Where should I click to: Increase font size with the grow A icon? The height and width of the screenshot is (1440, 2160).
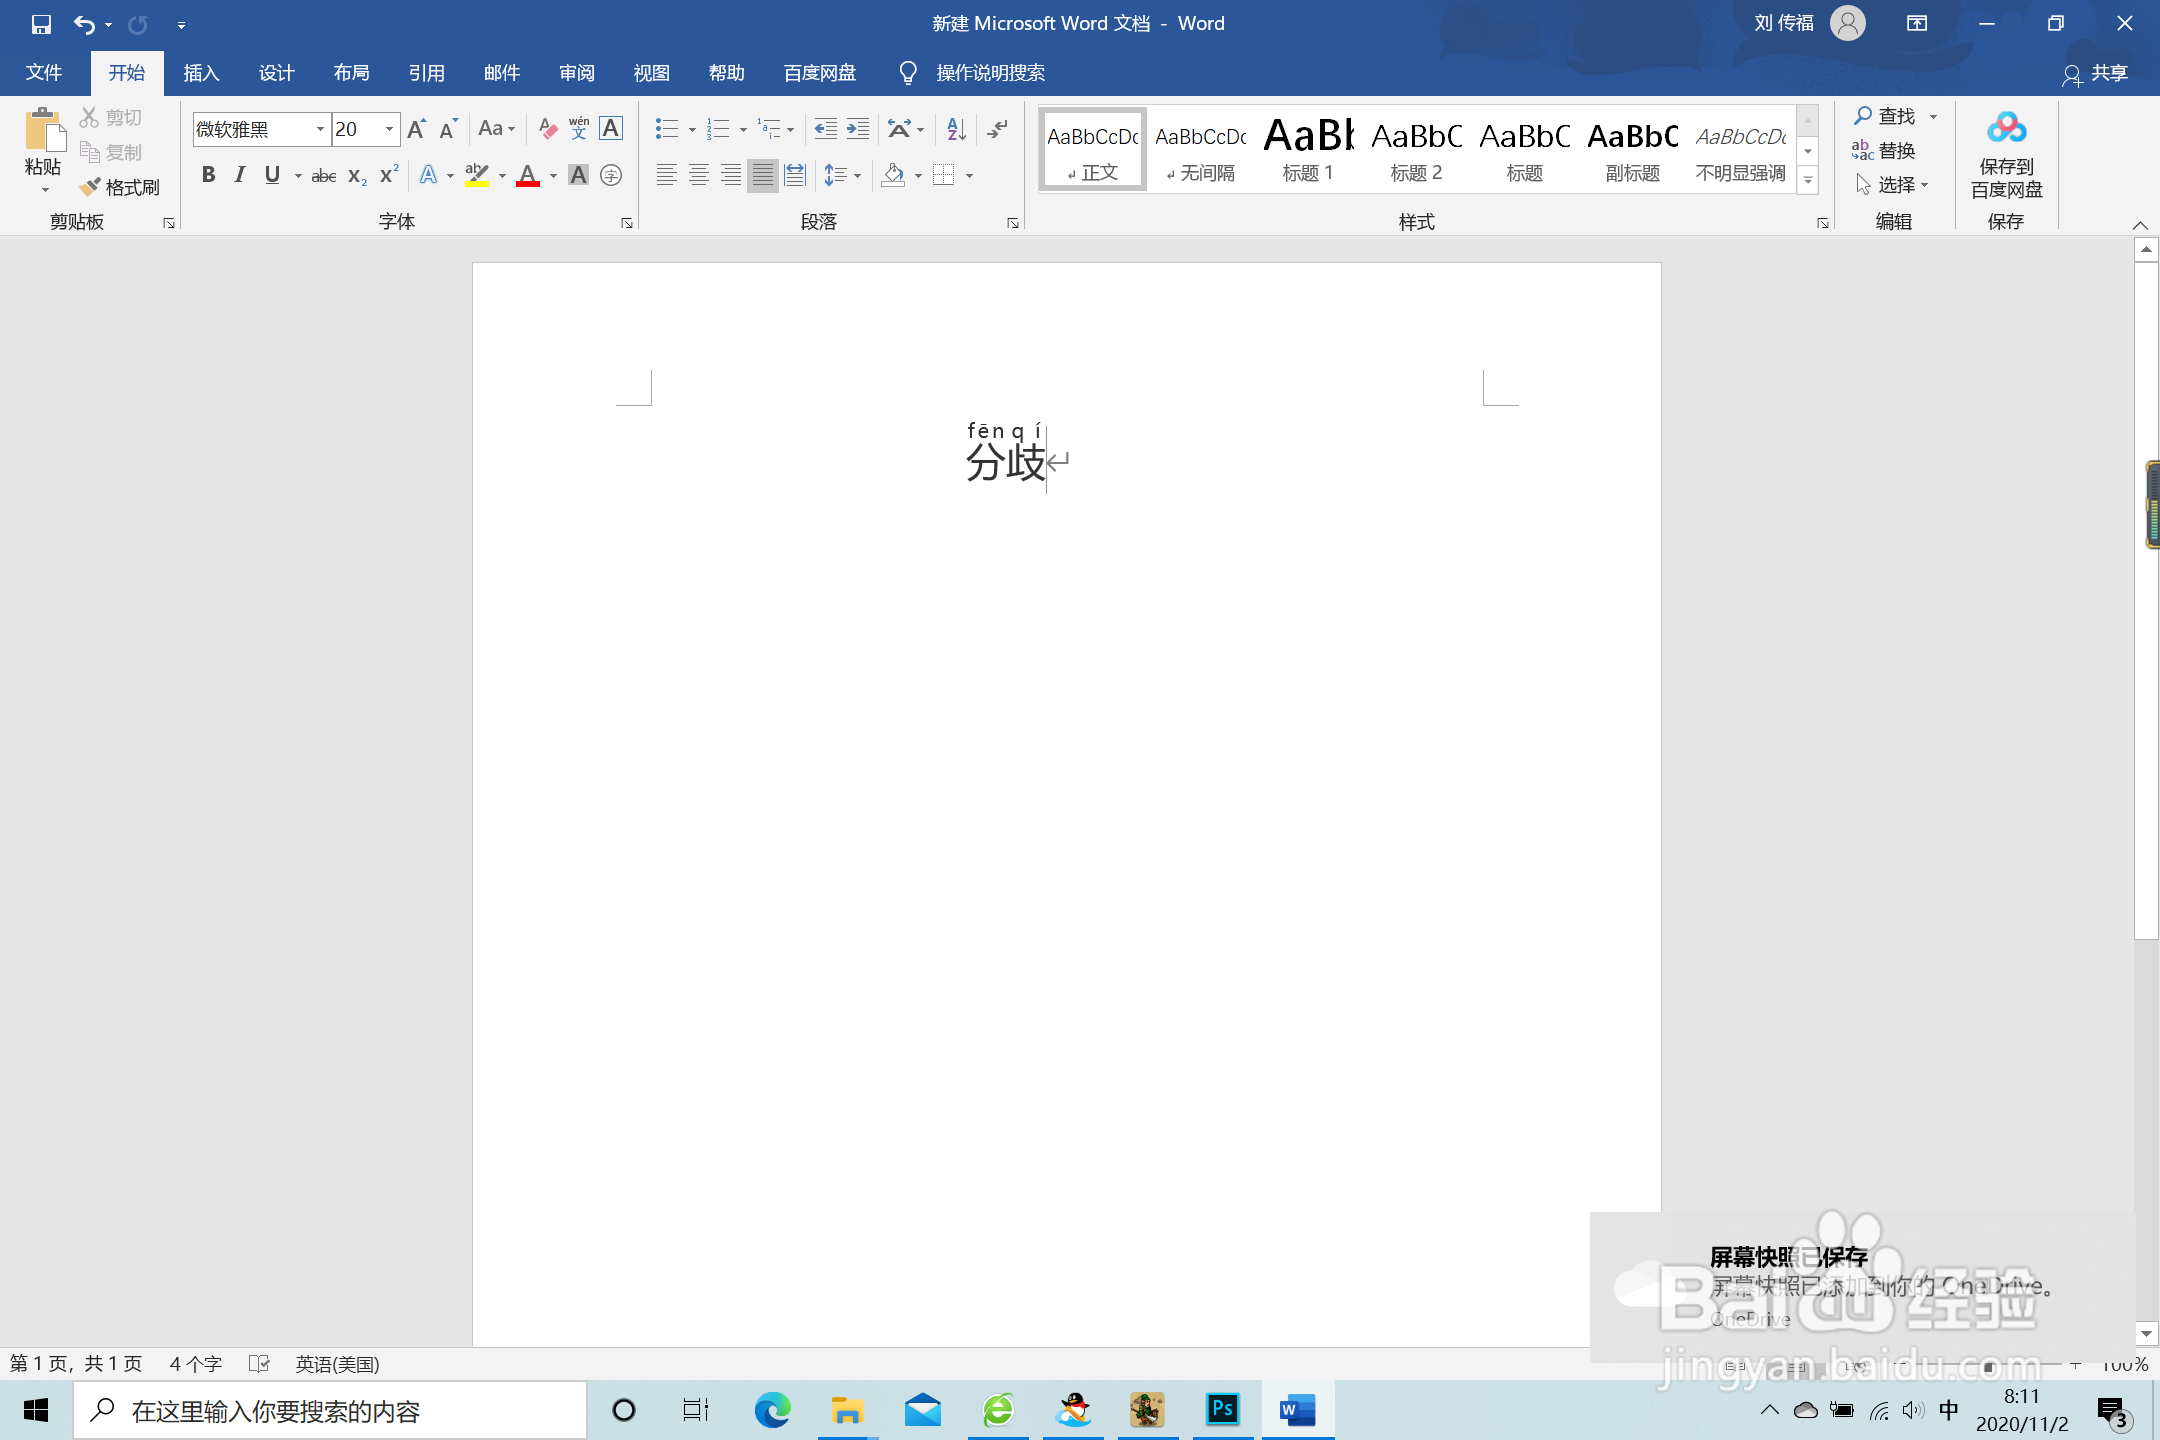[x=417, y=129]
